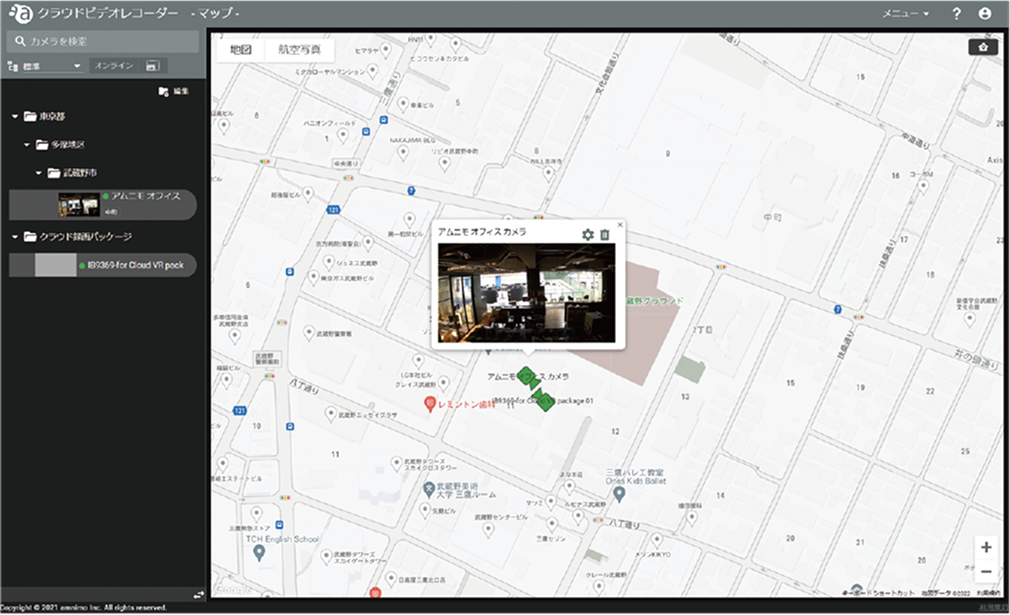Screen dimensions: 1010x615
Task: Click the tree view icon left of 標準
Action: (x=12, y=66)
